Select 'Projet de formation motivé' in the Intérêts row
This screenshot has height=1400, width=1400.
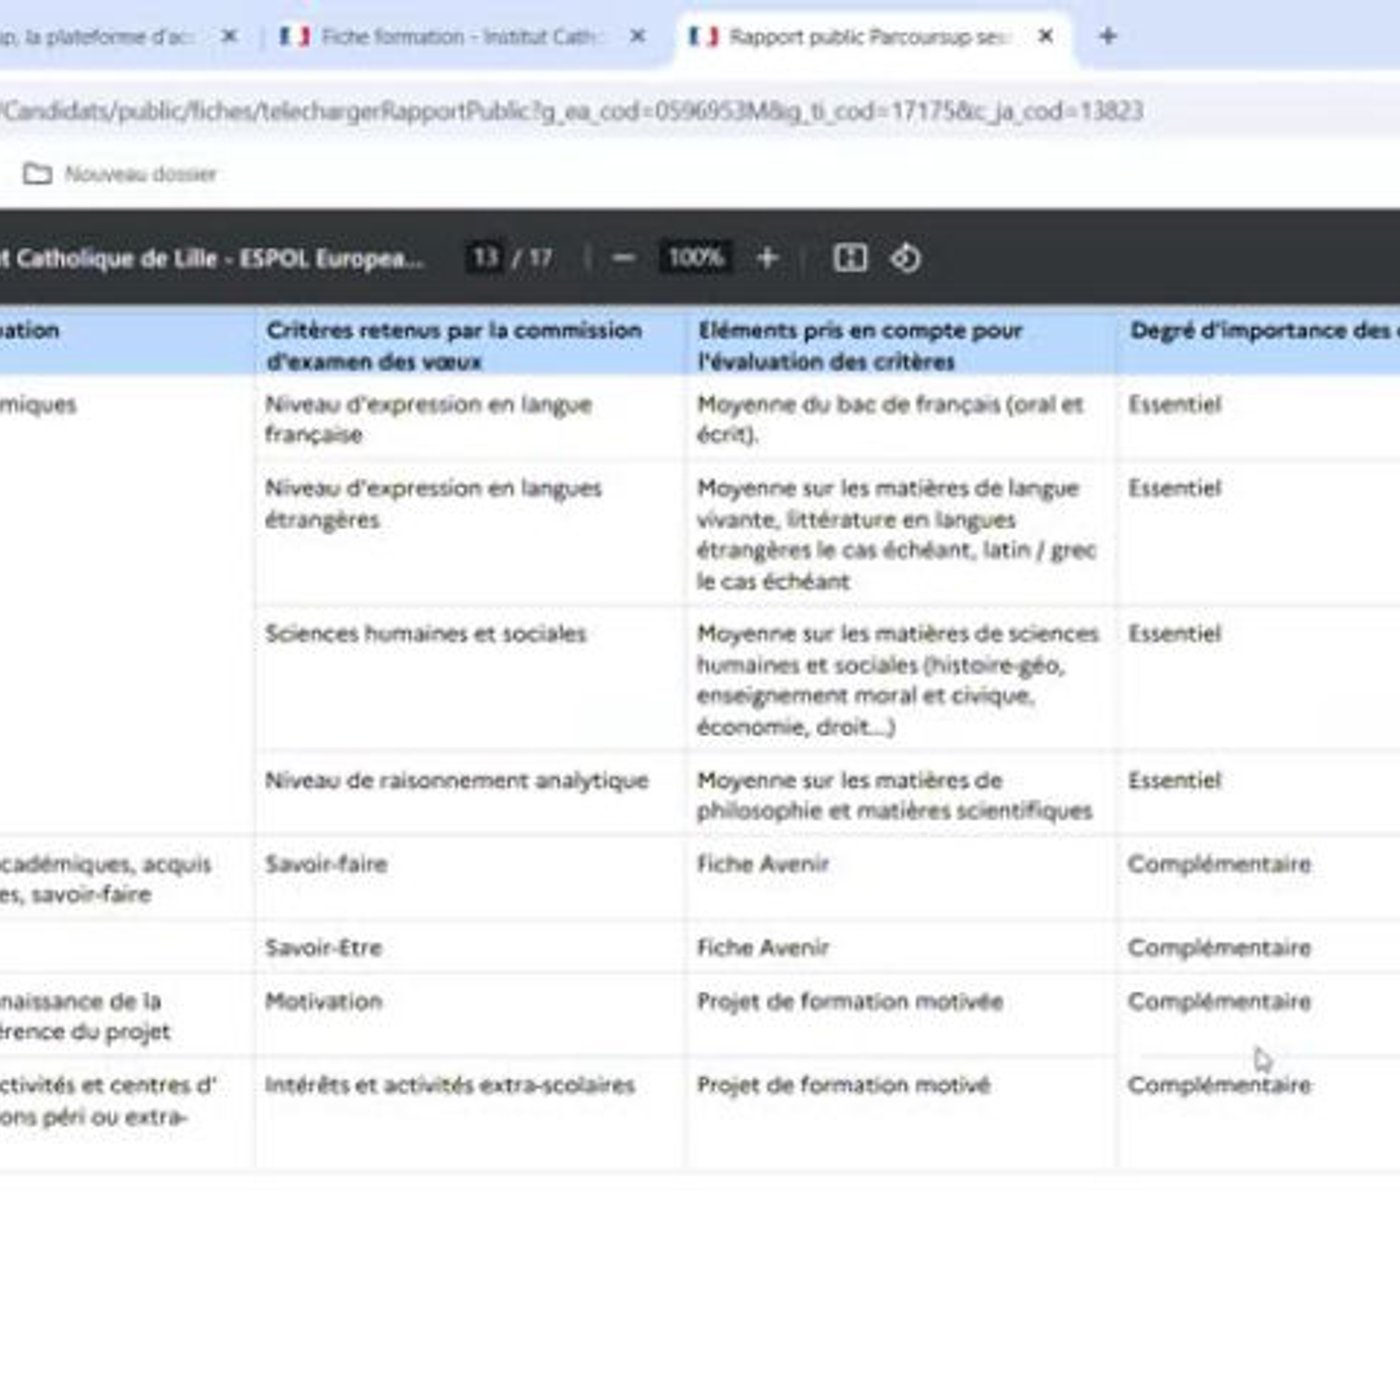coord(844,1085)
